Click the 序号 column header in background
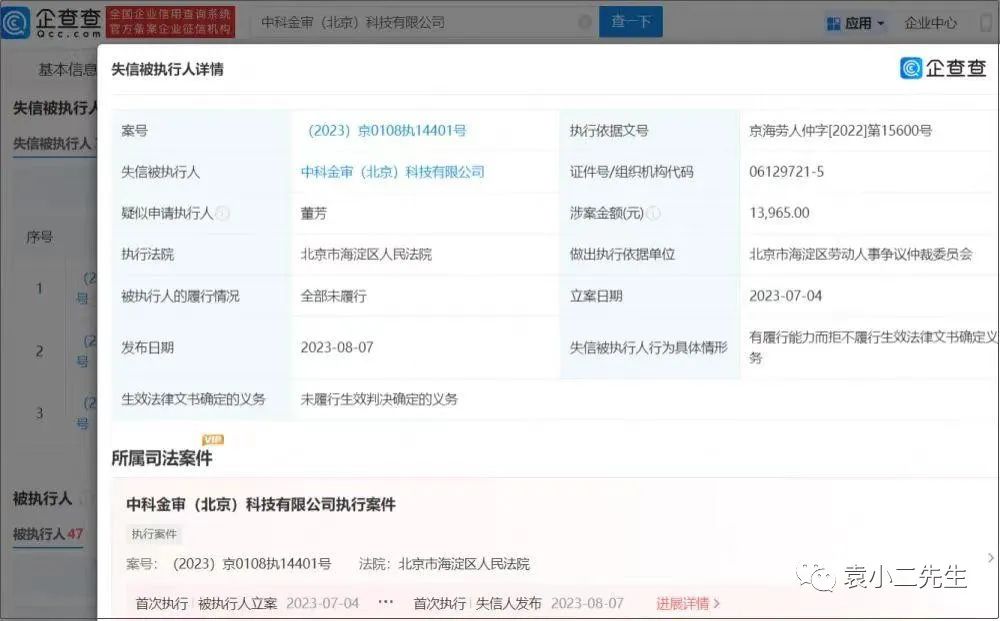Image resolution: width=1000 pixels, height=621 pixels. tap(40, 237)
